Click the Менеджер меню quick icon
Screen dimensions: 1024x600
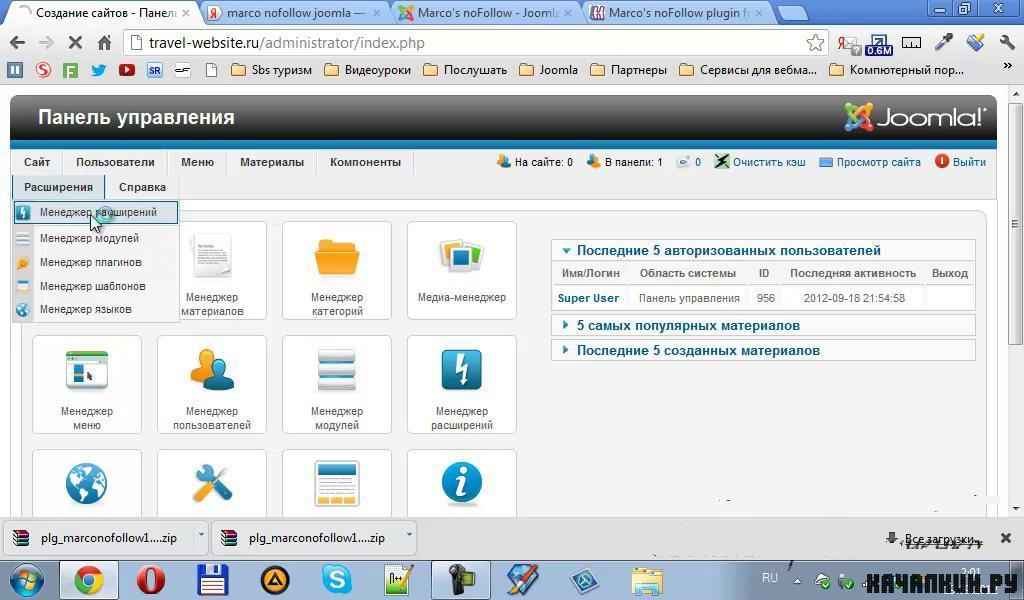click(87, 385)
